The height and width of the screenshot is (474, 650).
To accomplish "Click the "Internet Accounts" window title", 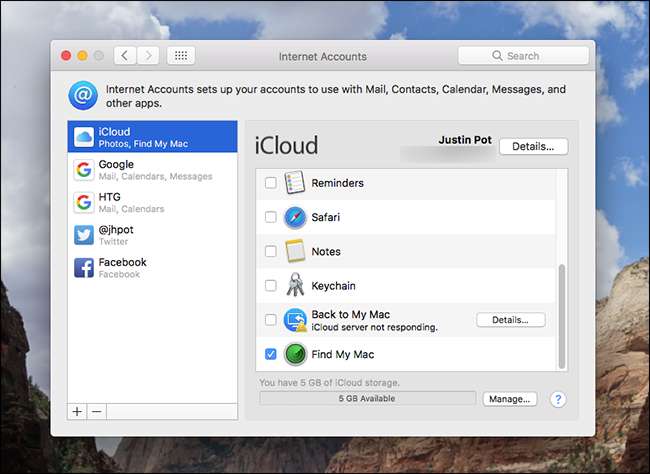I will tap(323, 56).
